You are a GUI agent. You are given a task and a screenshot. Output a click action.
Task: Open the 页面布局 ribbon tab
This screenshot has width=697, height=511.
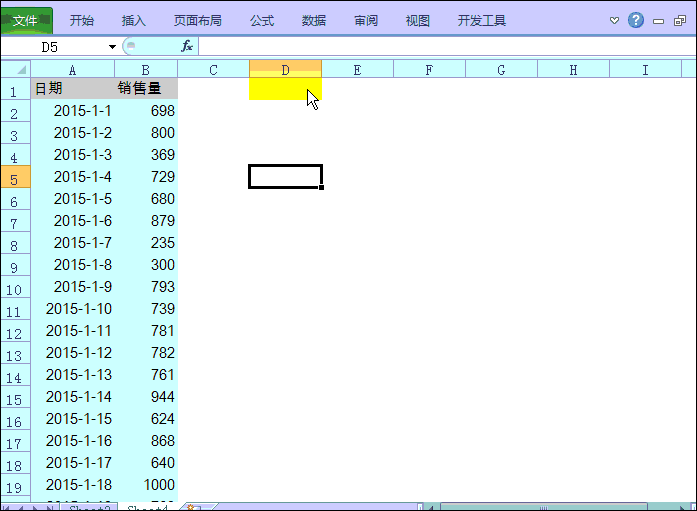coord(197,20)
